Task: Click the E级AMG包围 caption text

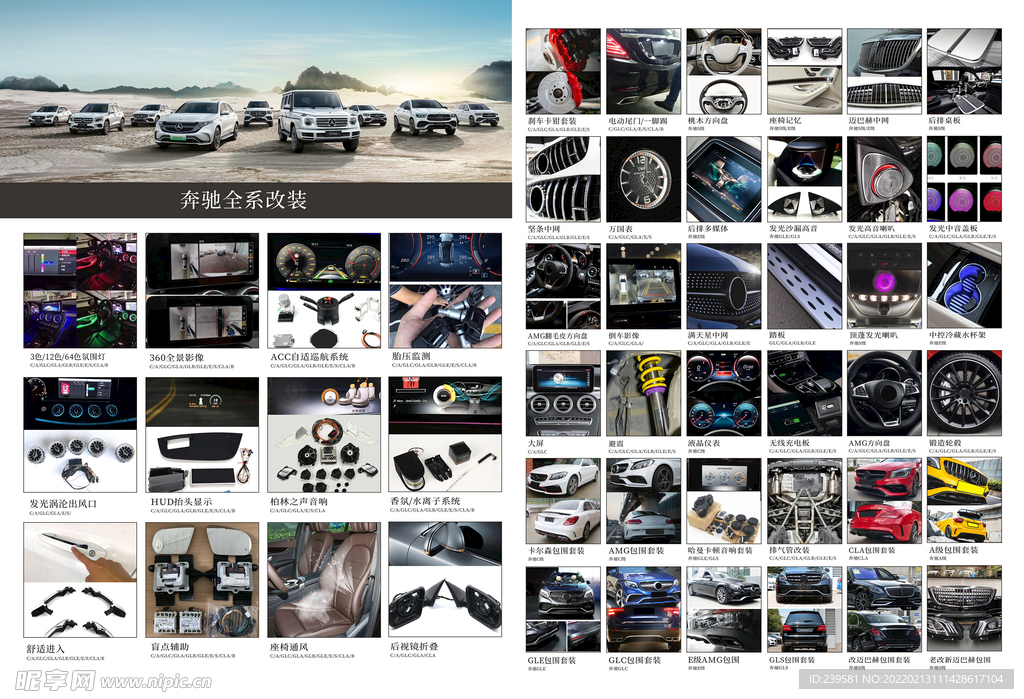Action: click(714, 660)
